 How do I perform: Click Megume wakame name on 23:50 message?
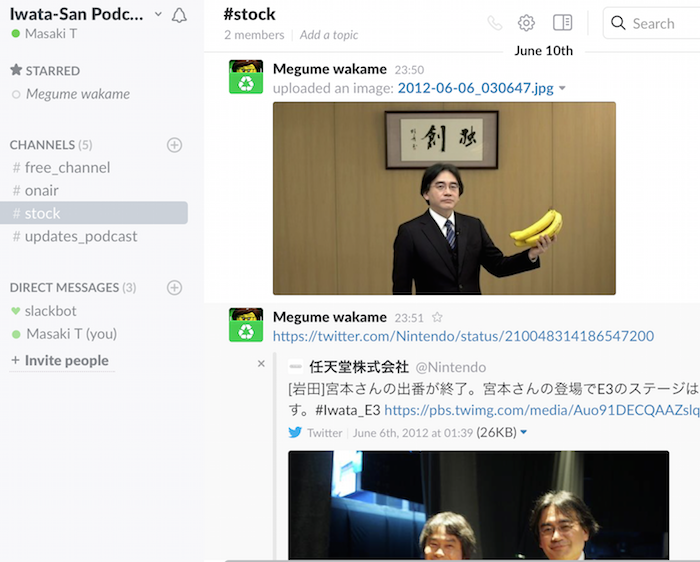330,69
